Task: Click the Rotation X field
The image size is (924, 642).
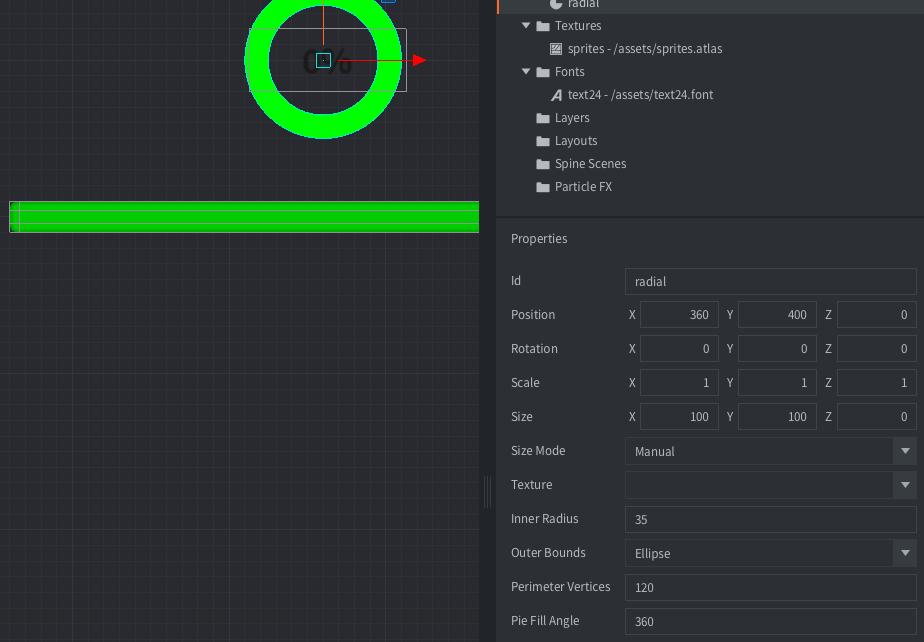Action: pyautogui.click(x=679, y=349)
